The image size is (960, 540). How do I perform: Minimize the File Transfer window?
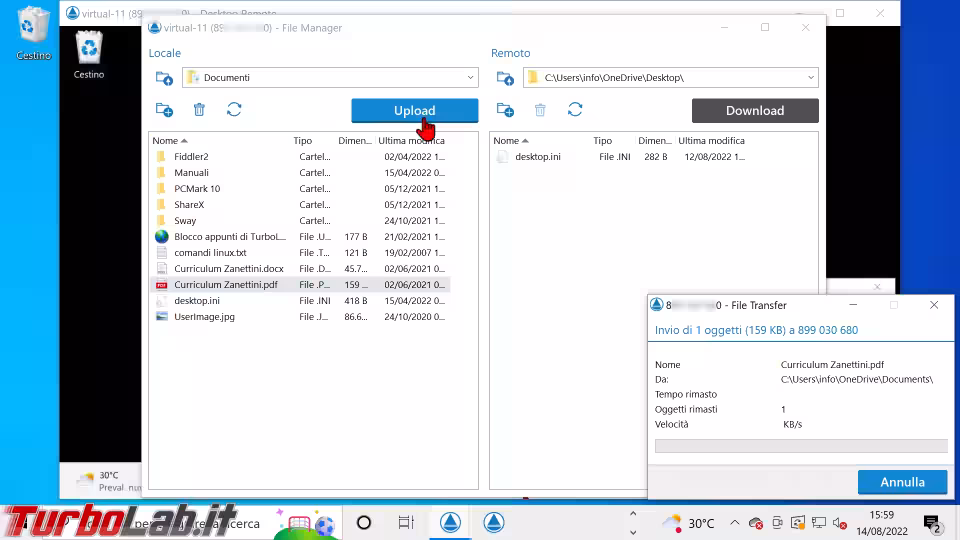pyautogui.click(x=853, y=305)
